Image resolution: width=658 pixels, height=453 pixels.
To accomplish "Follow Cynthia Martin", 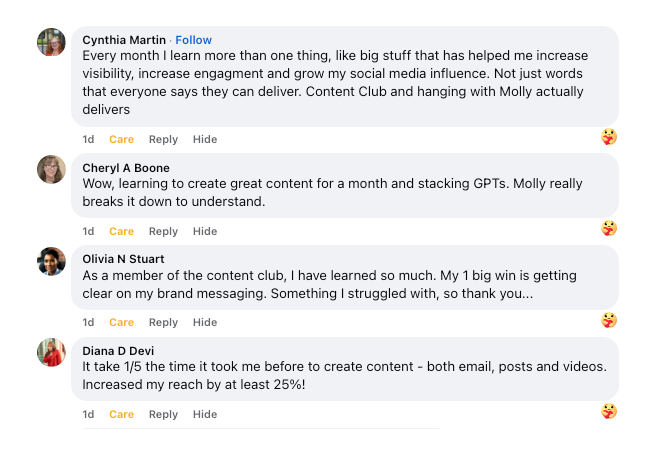I will [193, 40].
